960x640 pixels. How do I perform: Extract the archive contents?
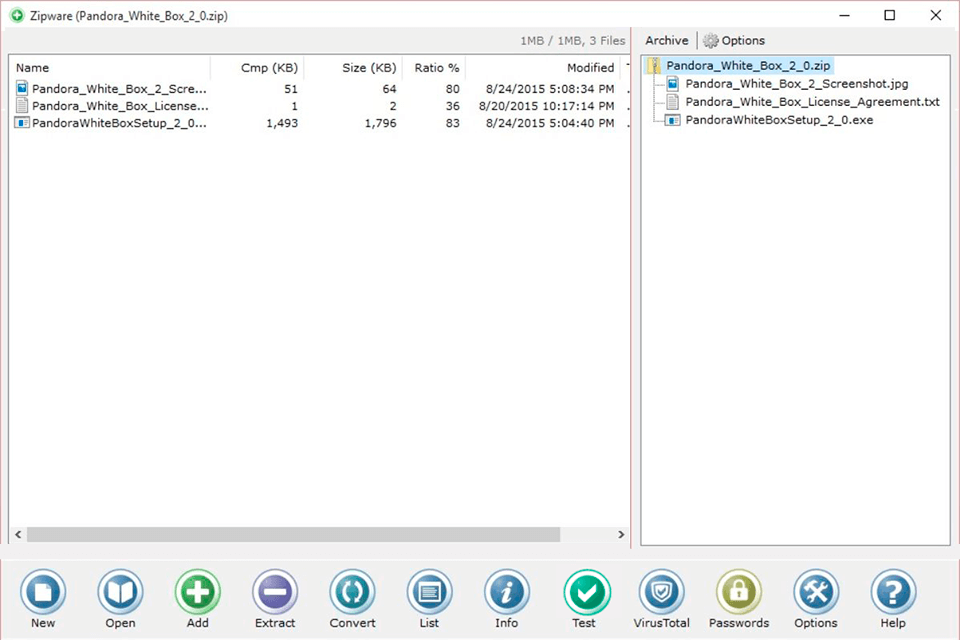274,598
